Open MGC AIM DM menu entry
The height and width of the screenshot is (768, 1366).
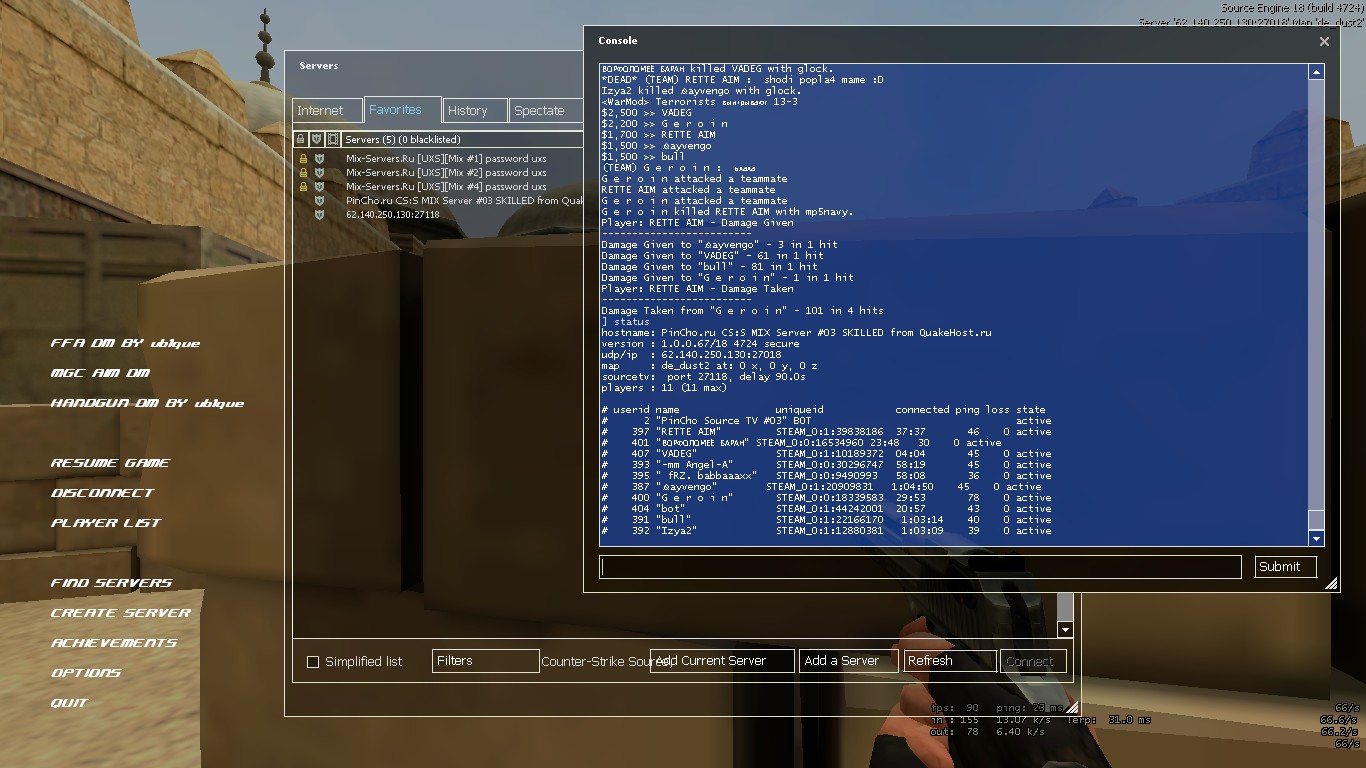[x=100, y=373]
